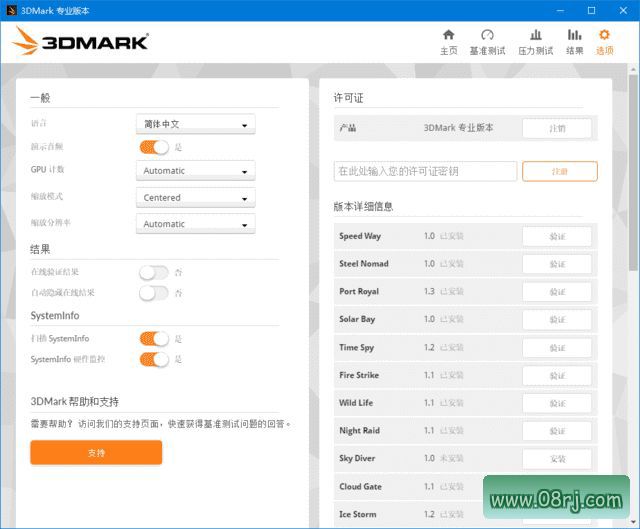
Task: Enable online result validation toggle
Action: click(x=154, y=272)
